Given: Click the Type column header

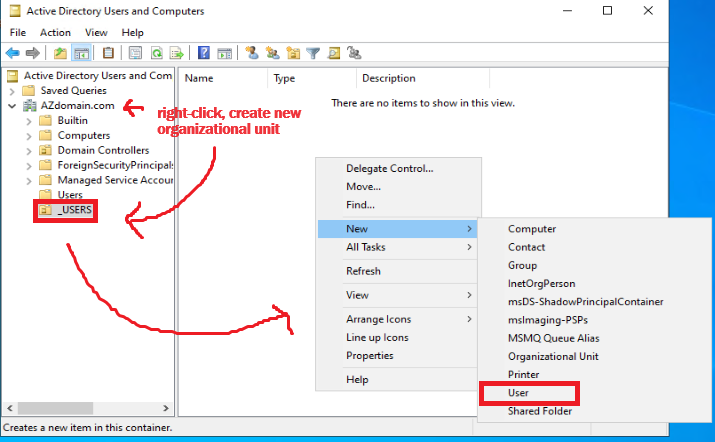Looking at the screenshot, I should [x=312, y=78].
